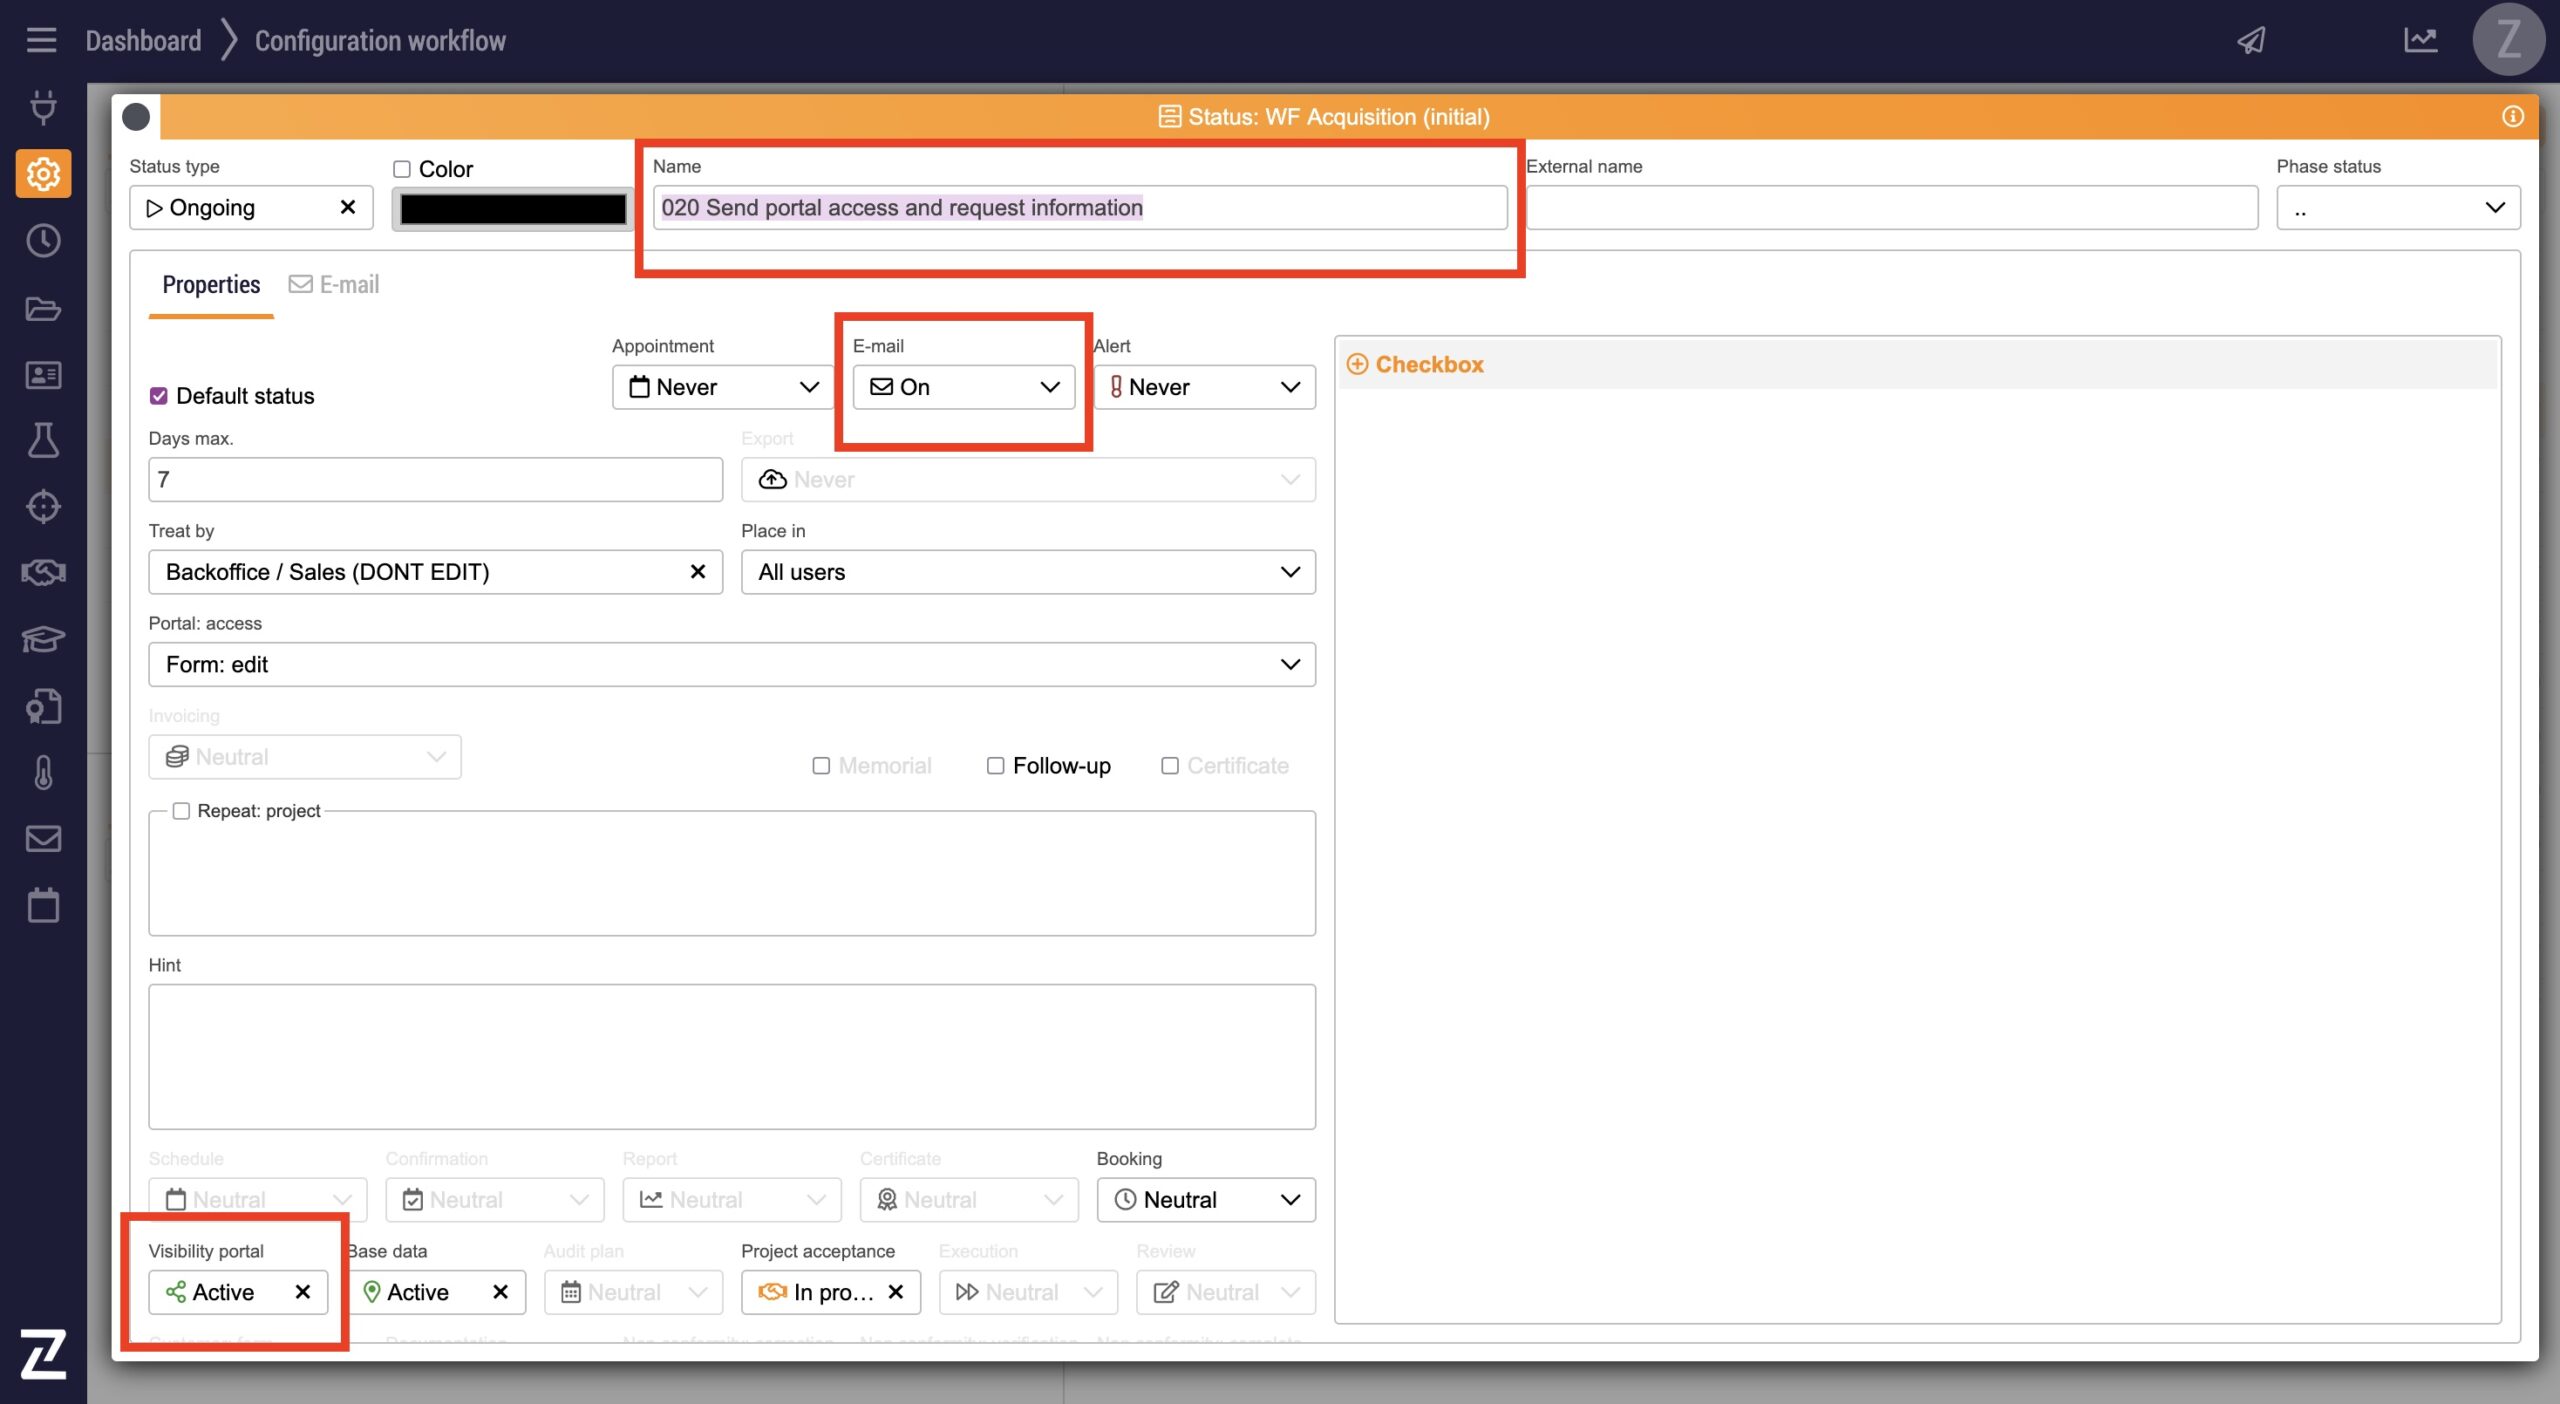Screen dimensions: 2560x1404
Task: Click the gear settings icon in sidebar
Action: (x=43, y=174)
